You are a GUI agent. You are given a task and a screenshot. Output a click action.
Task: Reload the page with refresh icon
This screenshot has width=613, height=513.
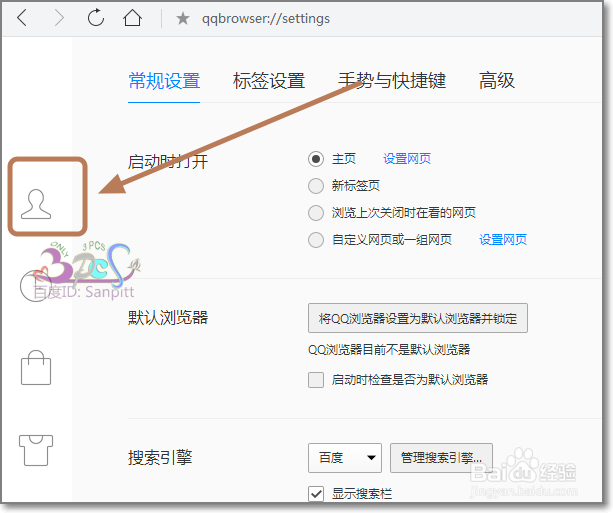click(x=96, y=18)
